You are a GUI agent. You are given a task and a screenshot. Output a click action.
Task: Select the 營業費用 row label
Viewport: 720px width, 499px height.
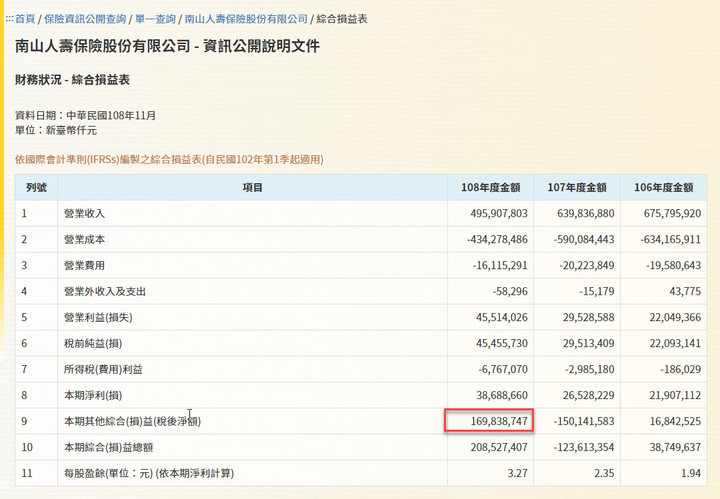coord(84,265)
